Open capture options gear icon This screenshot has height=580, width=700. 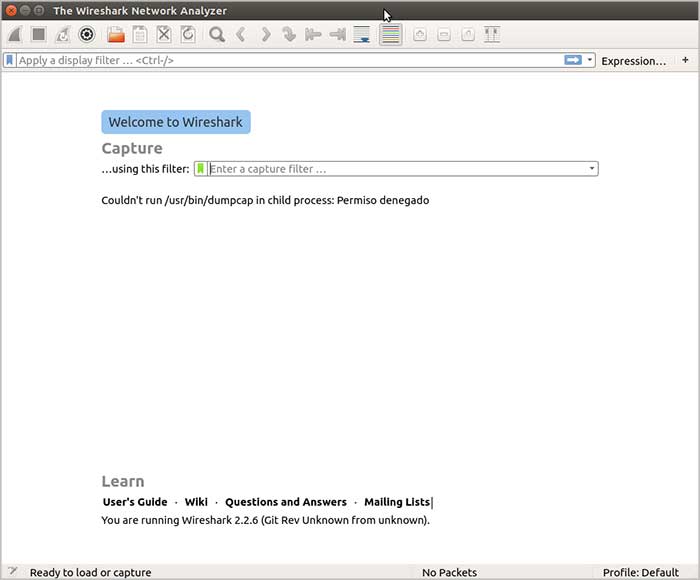(87, 34)
